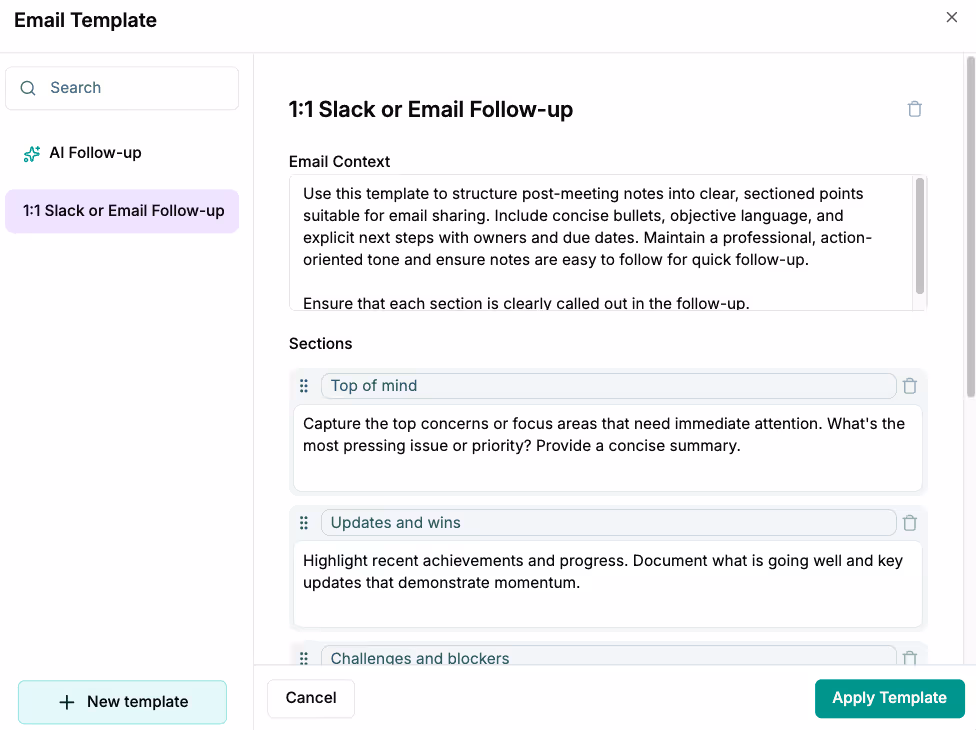Cancel the template edits
The image size is (976, 730).
point(310,698)
